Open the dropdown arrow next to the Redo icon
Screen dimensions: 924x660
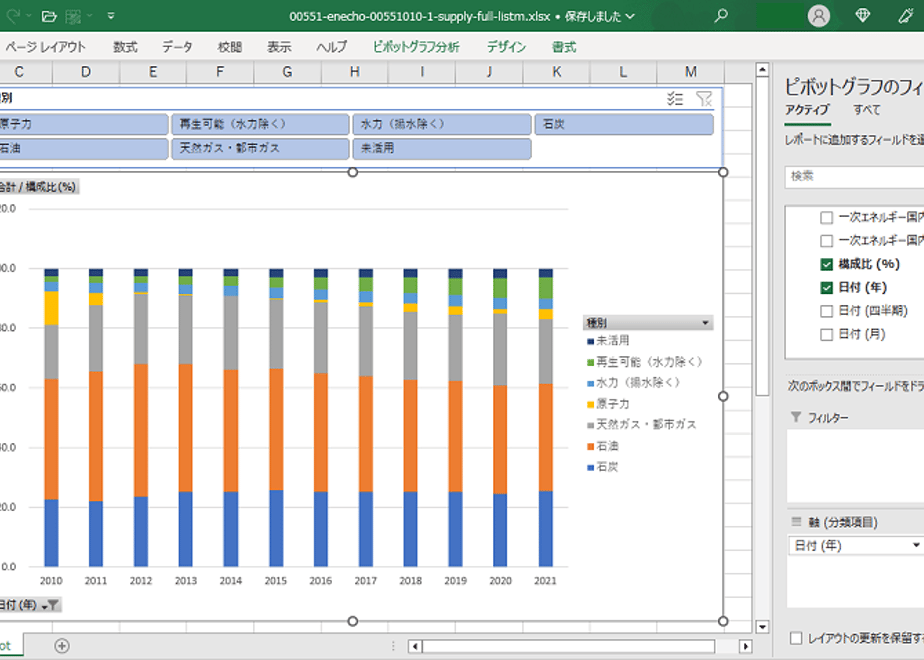pos(29,16)
